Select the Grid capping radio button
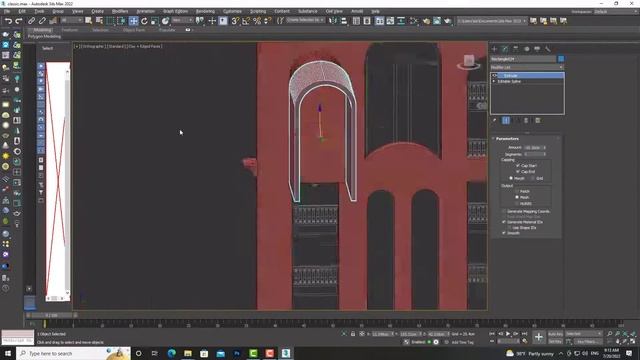 click(x=533, y=178)
